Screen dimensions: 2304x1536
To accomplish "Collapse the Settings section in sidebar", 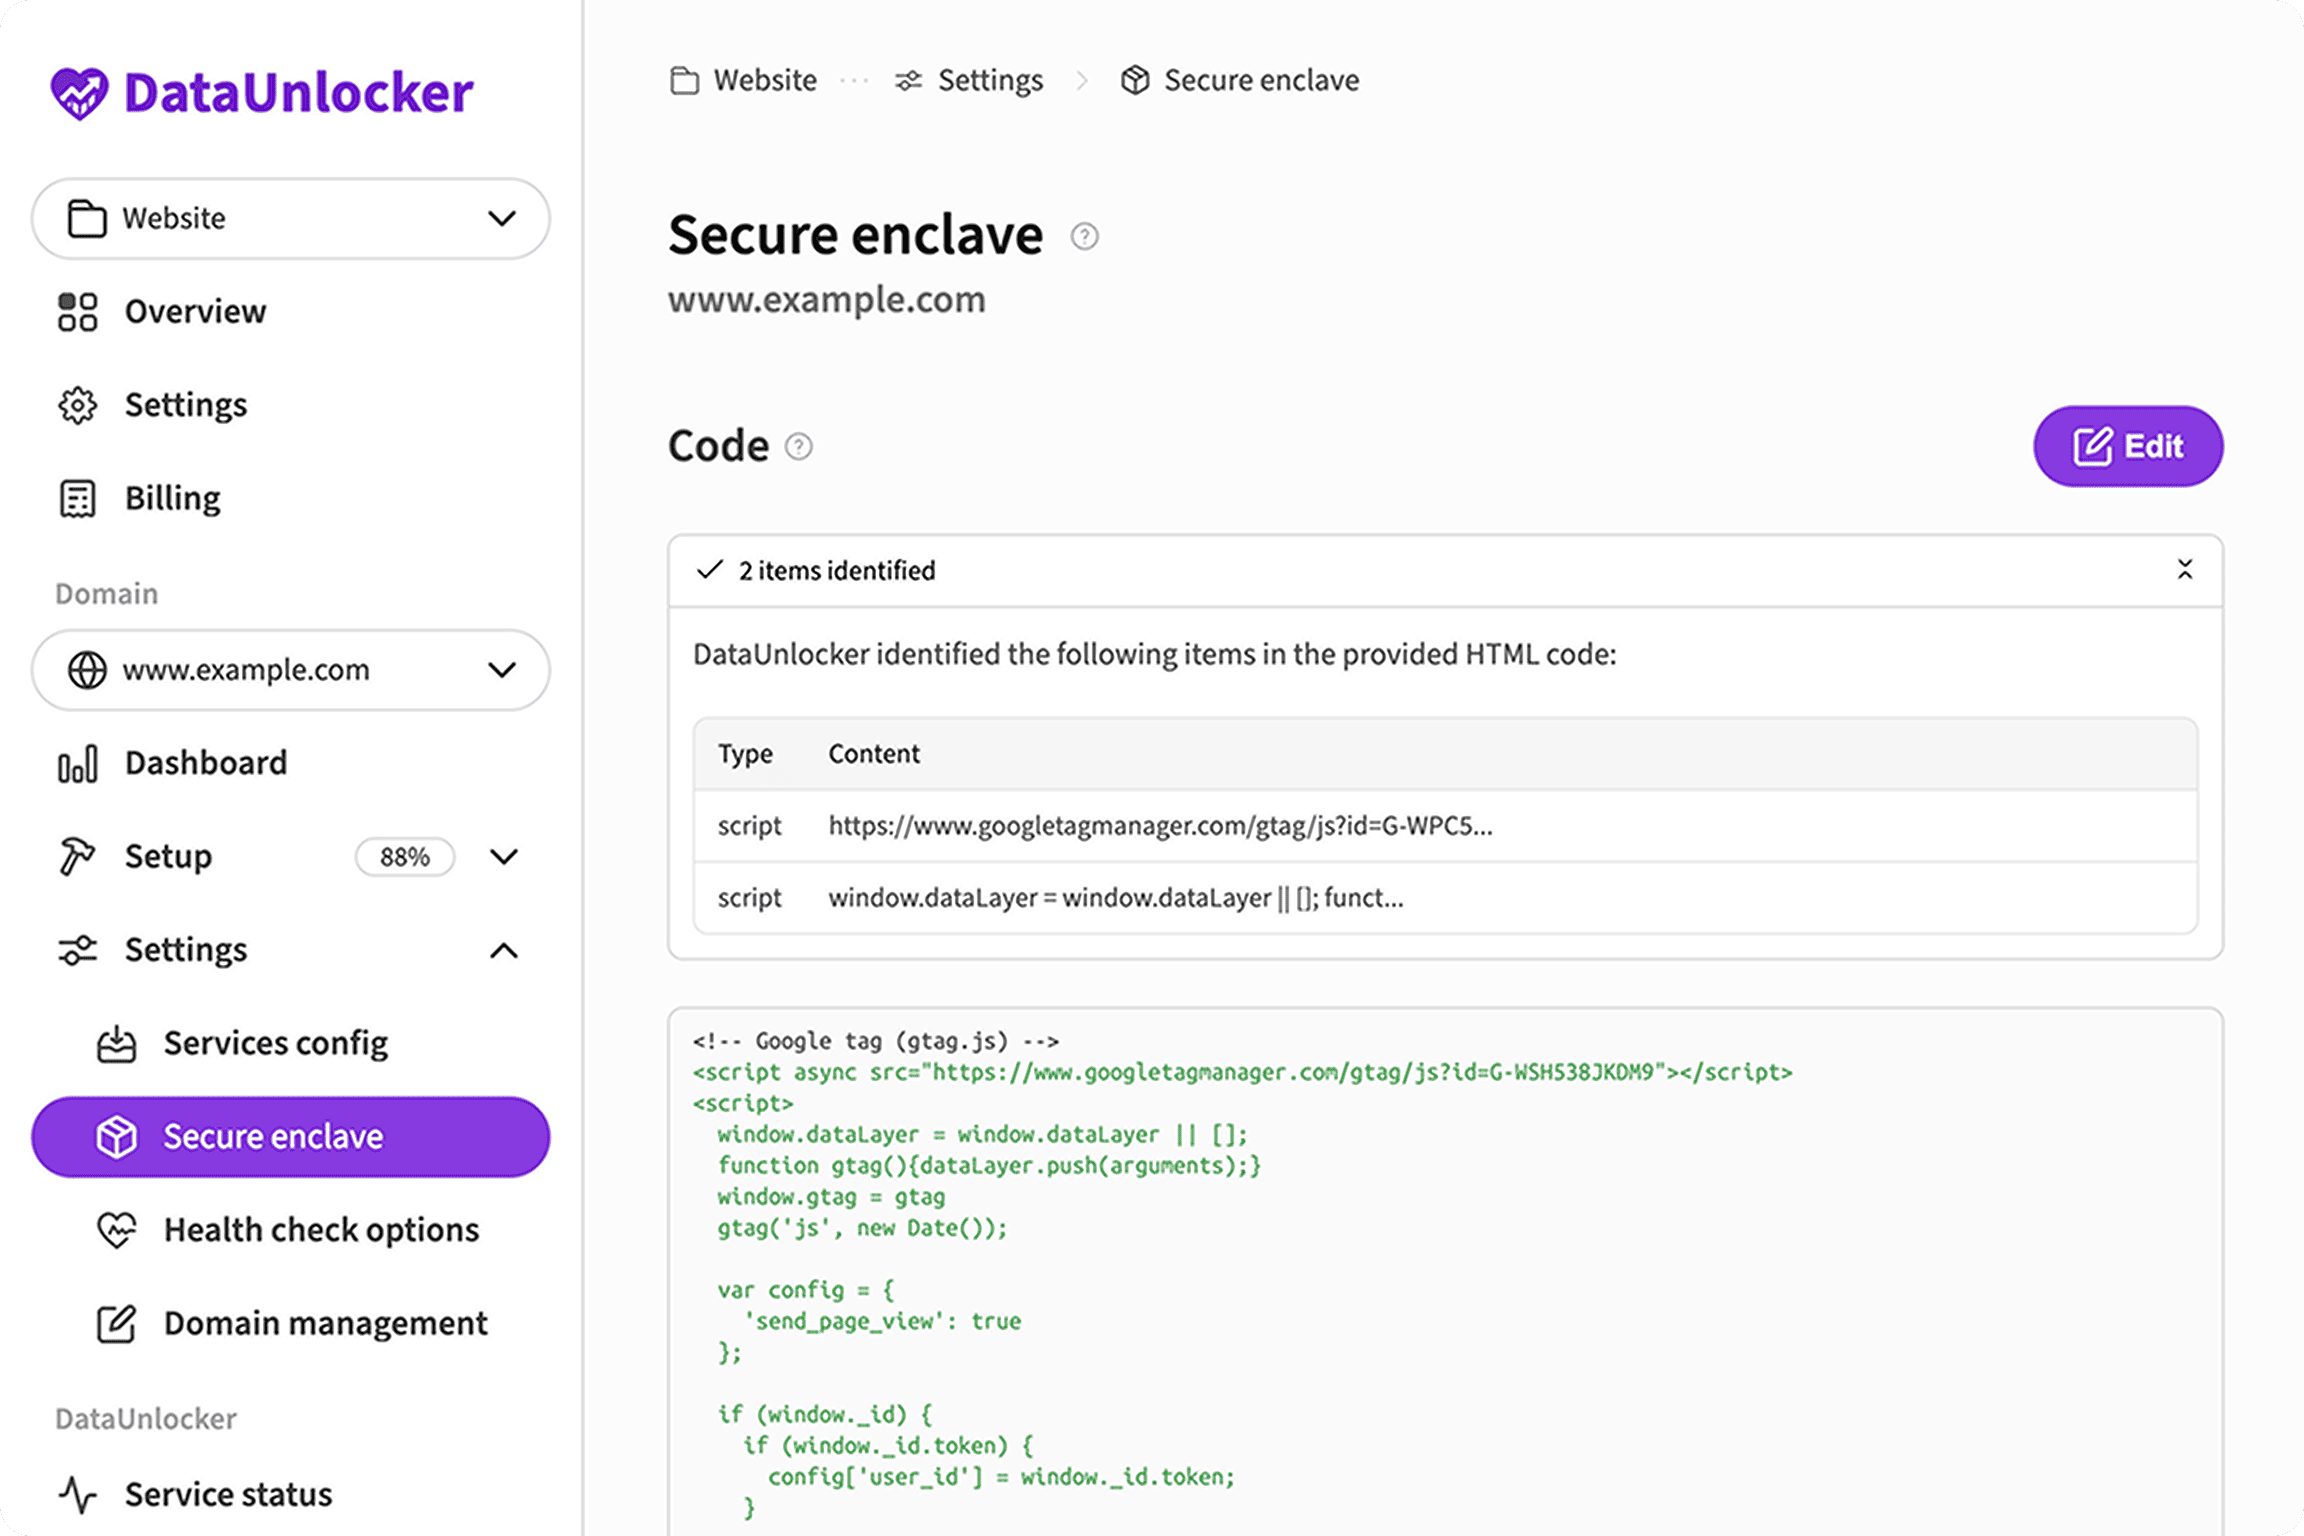I will coord(504,950).
